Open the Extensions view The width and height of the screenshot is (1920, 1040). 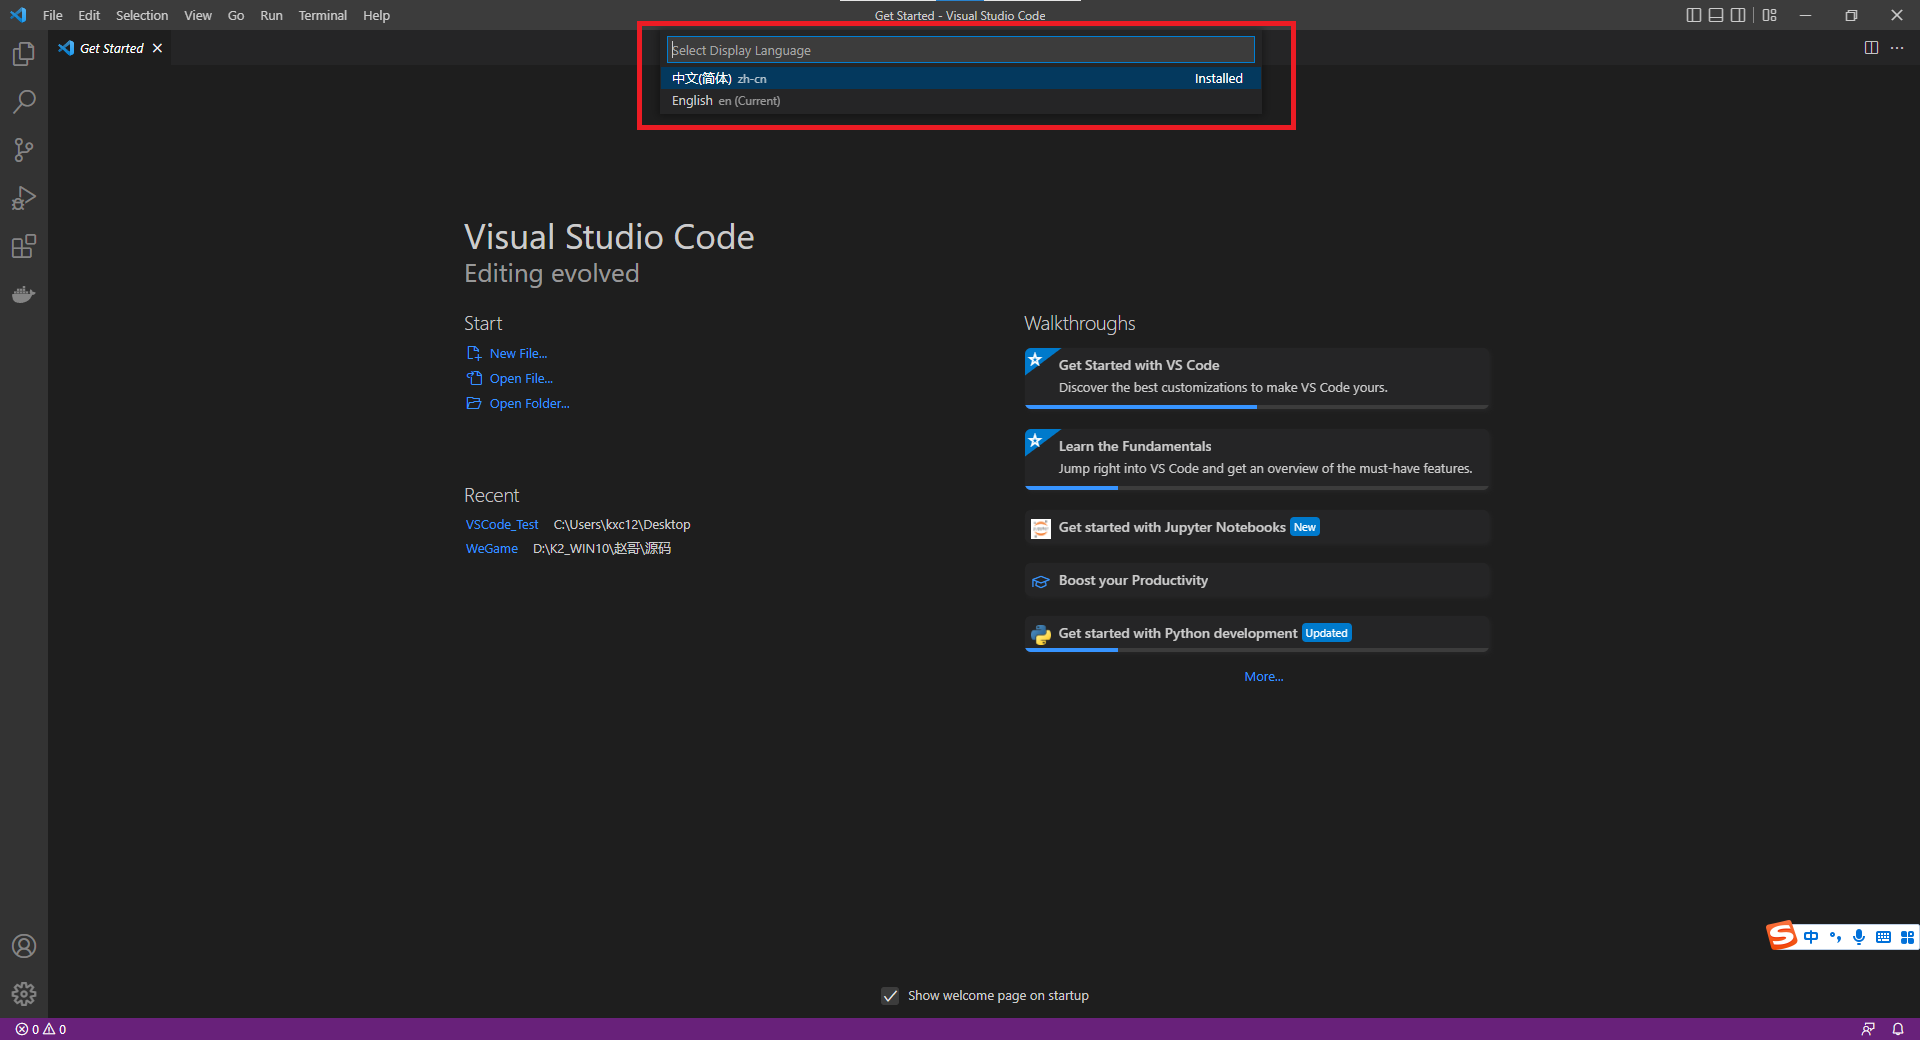click(x=24, y=246)
